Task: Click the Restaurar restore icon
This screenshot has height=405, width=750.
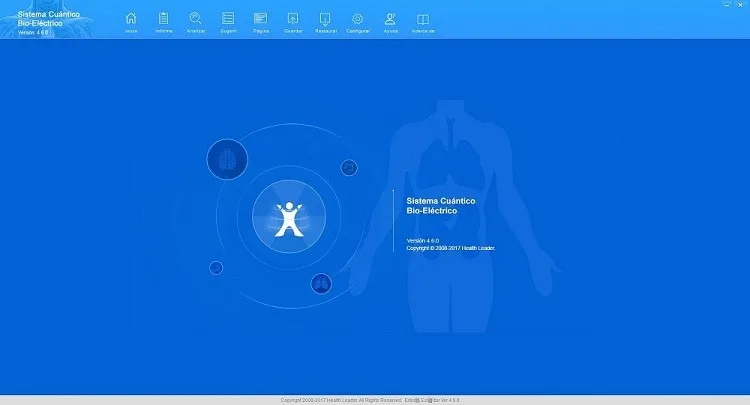Action: 326,22
